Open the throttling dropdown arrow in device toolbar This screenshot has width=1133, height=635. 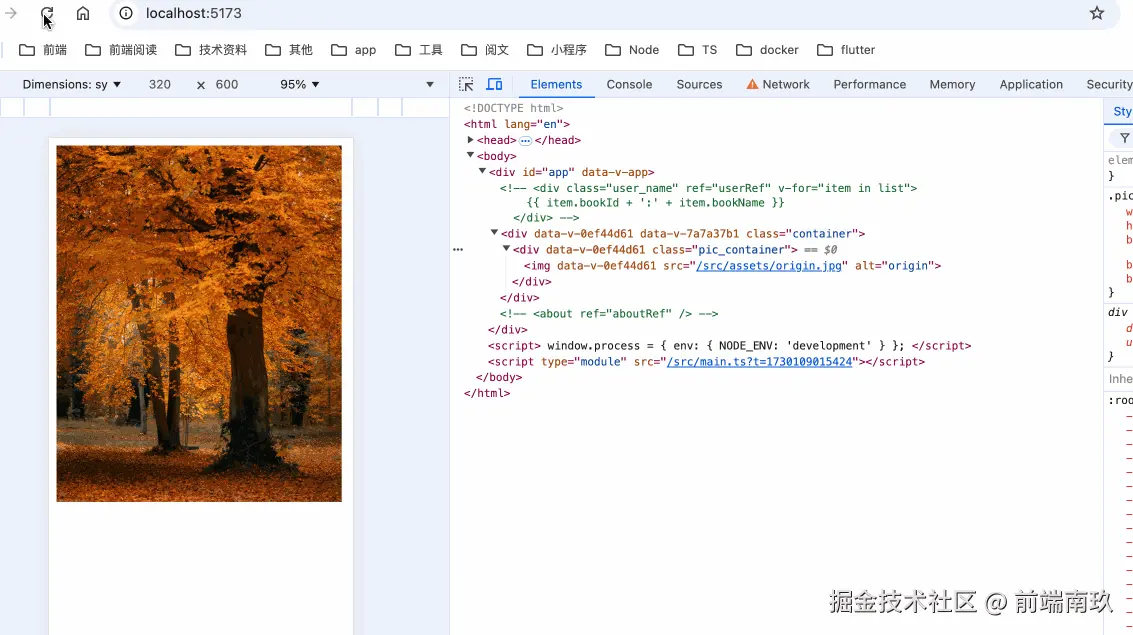(x=430, y=85)
